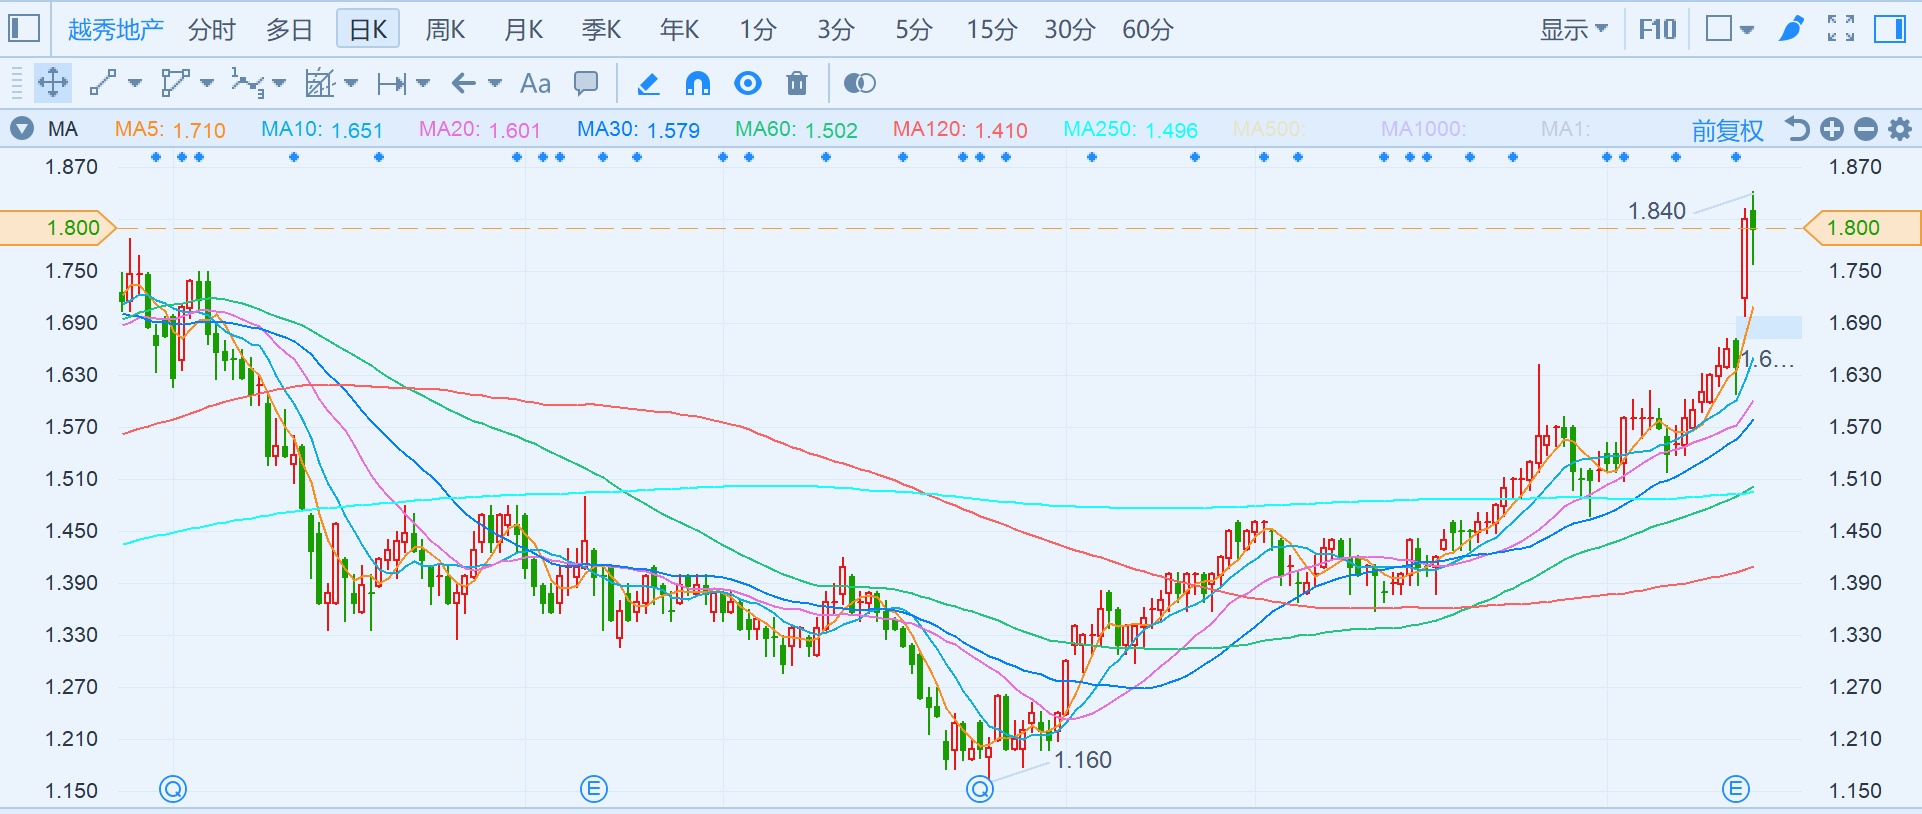Enter fullscreen chart mode

click(x=1841, y=29)
